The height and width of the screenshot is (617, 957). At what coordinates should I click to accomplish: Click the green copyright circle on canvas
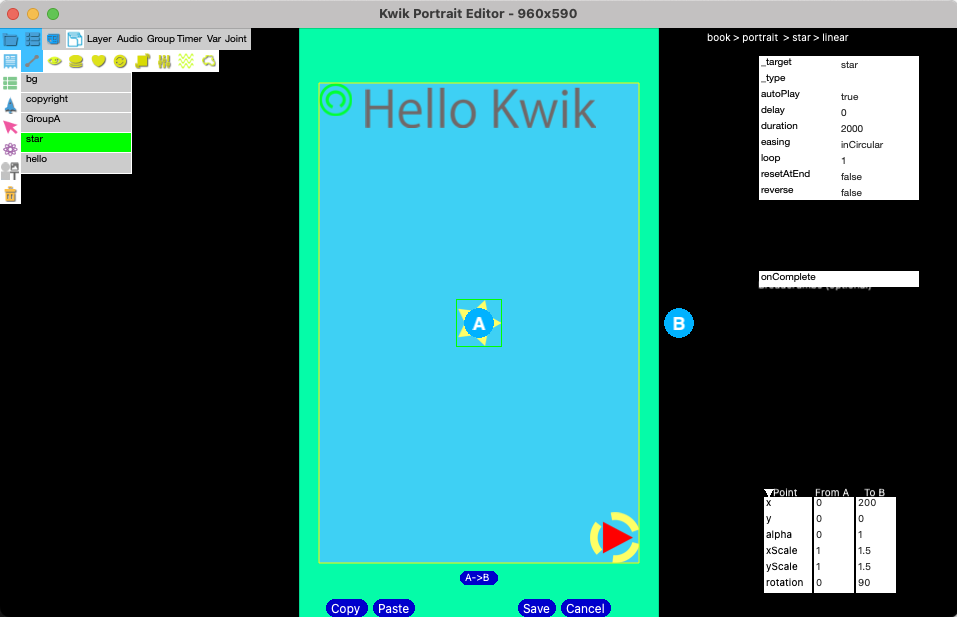(x=336, y=99)
